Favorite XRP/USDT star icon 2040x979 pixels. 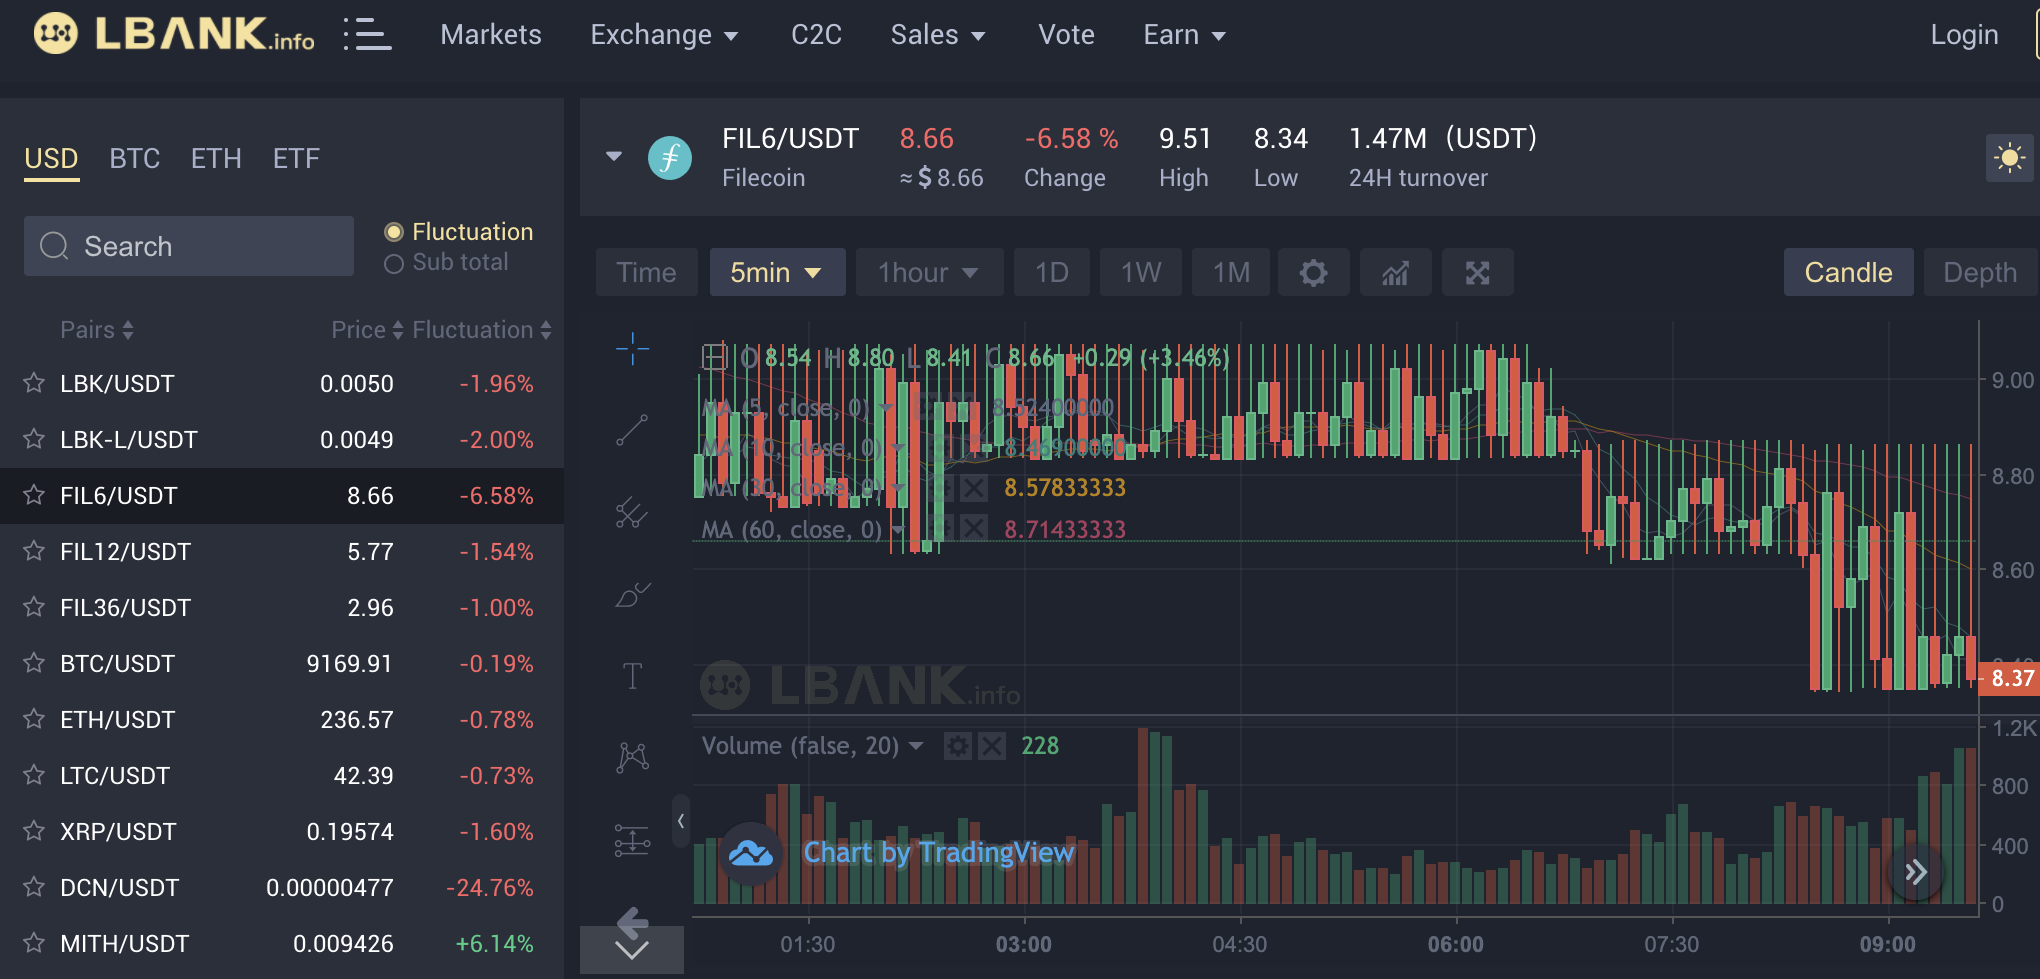pos(34,831)
